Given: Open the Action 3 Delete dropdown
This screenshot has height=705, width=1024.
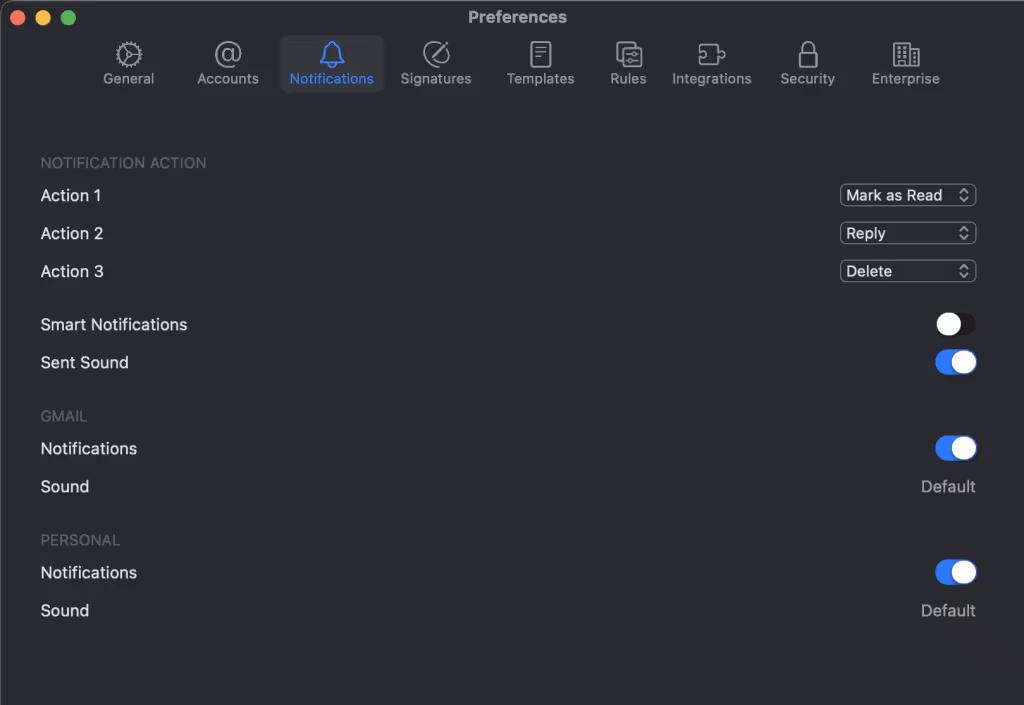Looking at the screenshot, I should (x=908, y=271).
